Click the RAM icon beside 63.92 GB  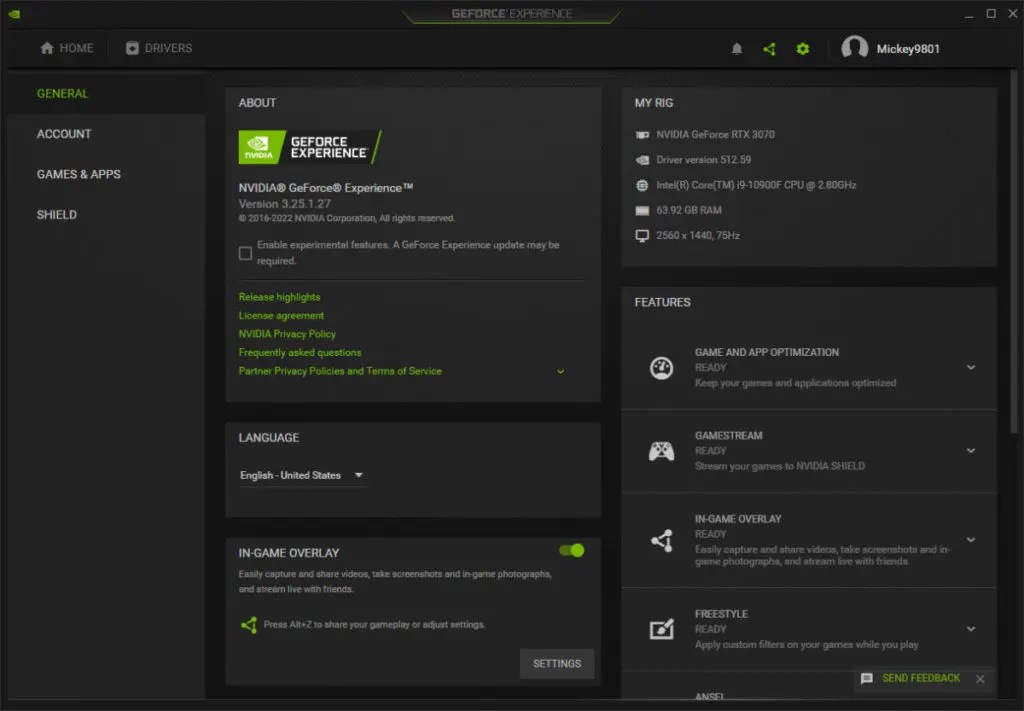click(642, 210)
